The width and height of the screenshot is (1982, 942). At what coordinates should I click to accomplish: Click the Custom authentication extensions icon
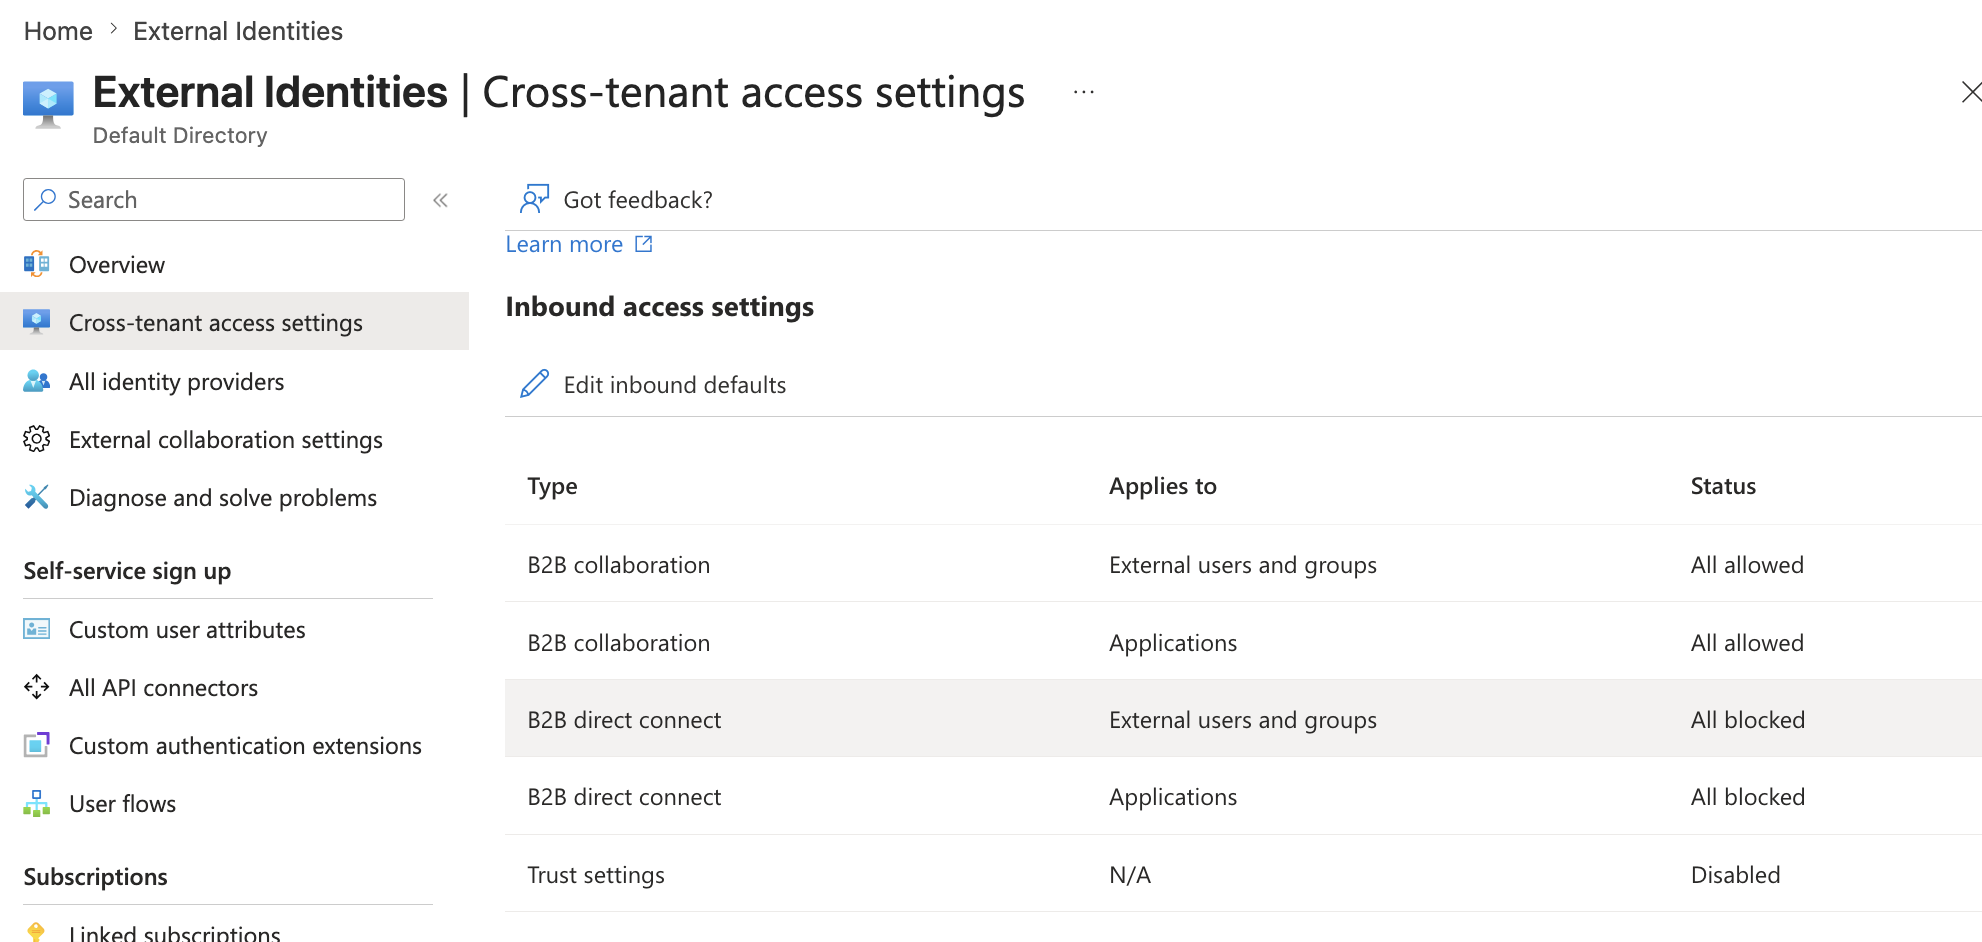[x=37, y=745]
